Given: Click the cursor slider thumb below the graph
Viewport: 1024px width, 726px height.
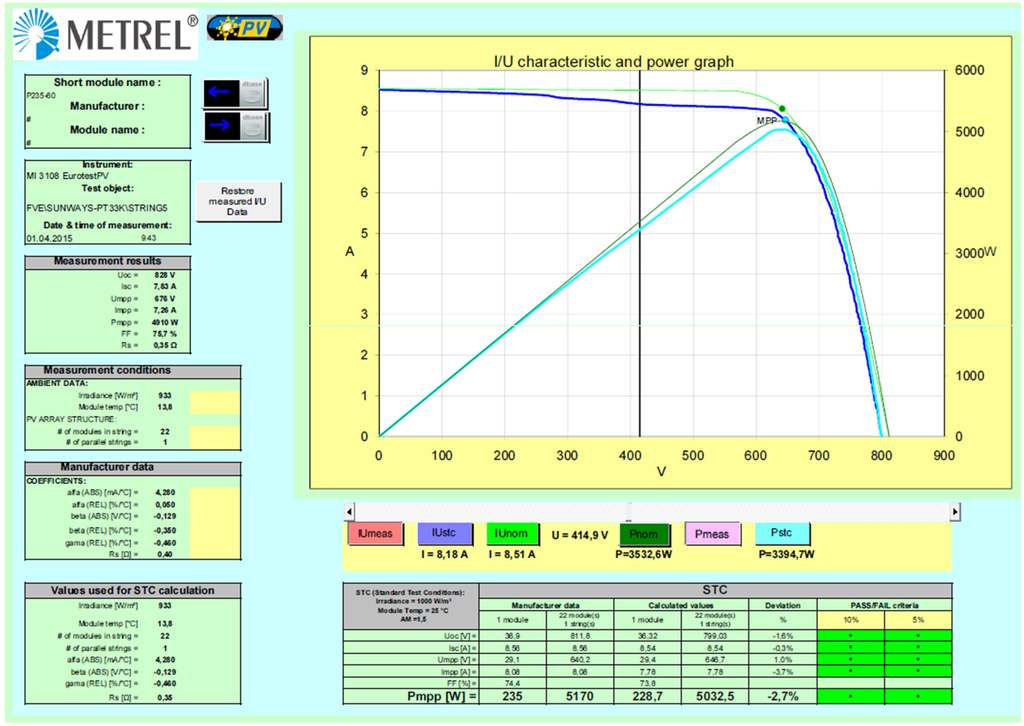Looking at the screenshot, I should point(630,511).
